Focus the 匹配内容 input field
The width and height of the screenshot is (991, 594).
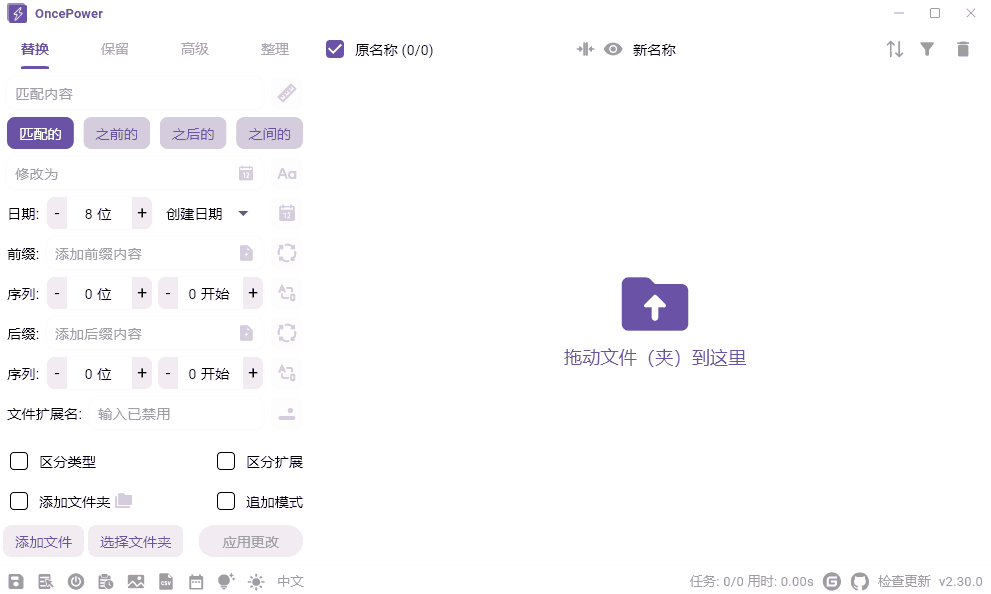pos(136,94)
